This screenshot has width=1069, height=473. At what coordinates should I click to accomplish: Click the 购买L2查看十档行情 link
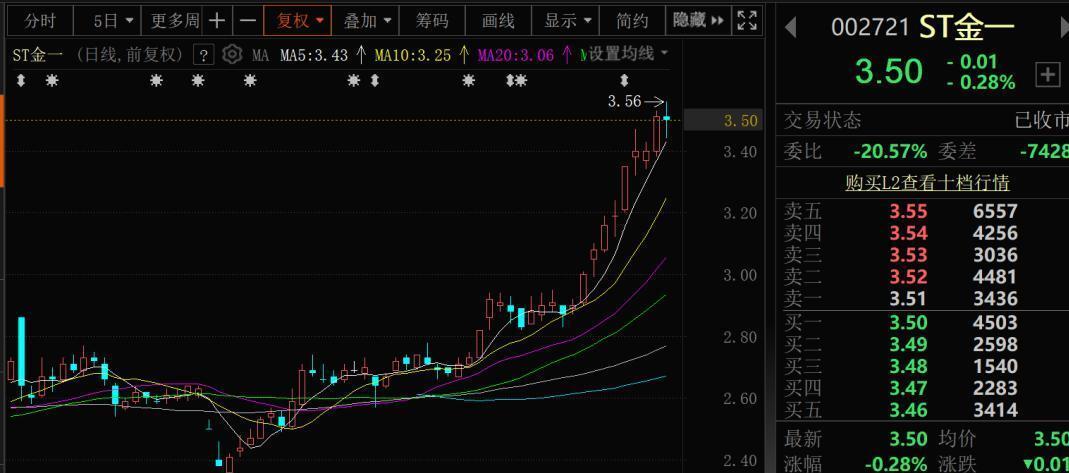click(x=926, y=183)
